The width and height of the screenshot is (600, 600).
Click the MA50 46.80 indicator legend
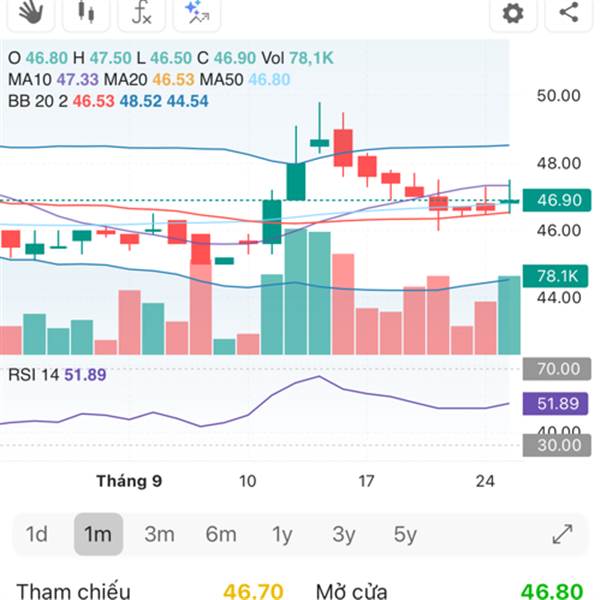(245, 80)
